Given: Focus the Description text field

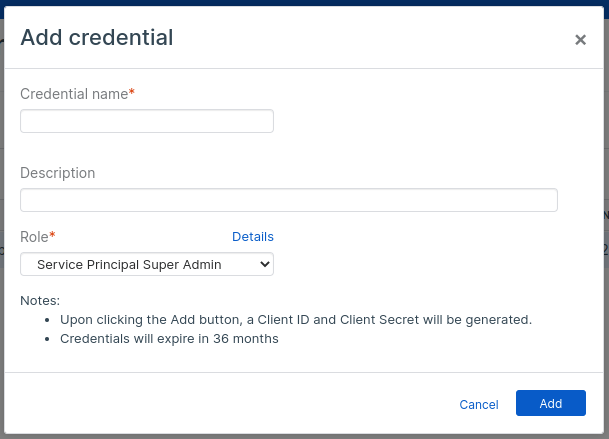Looking at the screenshot, I should click(x=289, y=200).
